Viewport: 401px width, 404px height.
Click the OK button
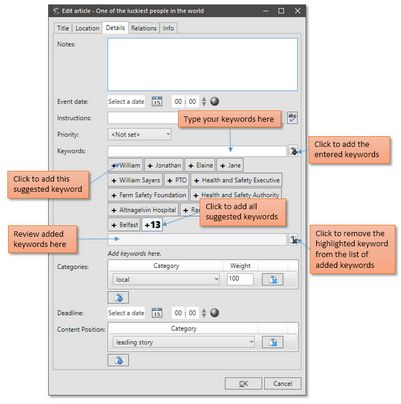pos(243,384)
